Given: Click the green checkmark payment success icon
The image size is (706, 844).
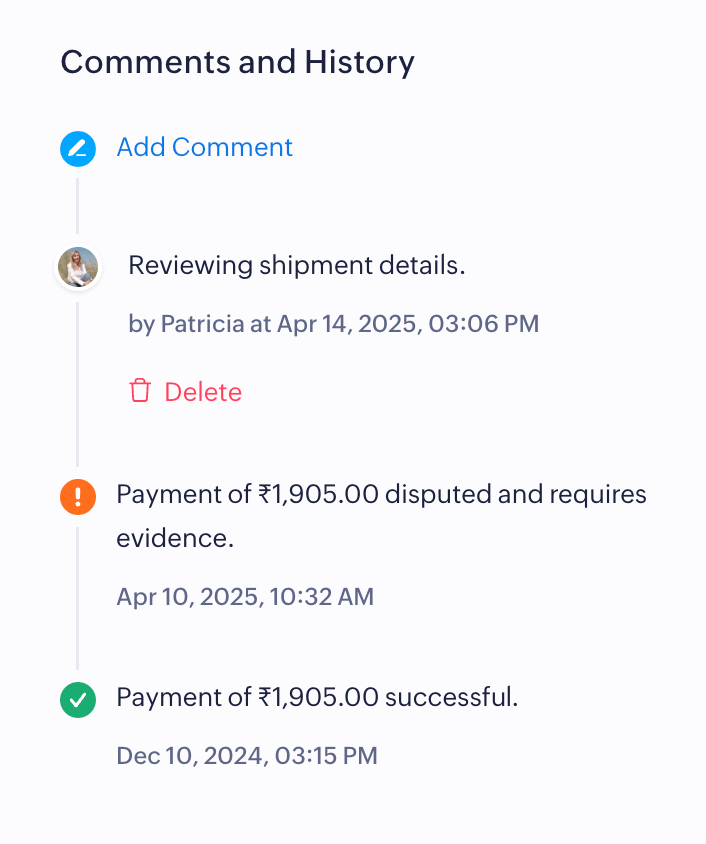Looking at the screenshot, I should point(78,699).
